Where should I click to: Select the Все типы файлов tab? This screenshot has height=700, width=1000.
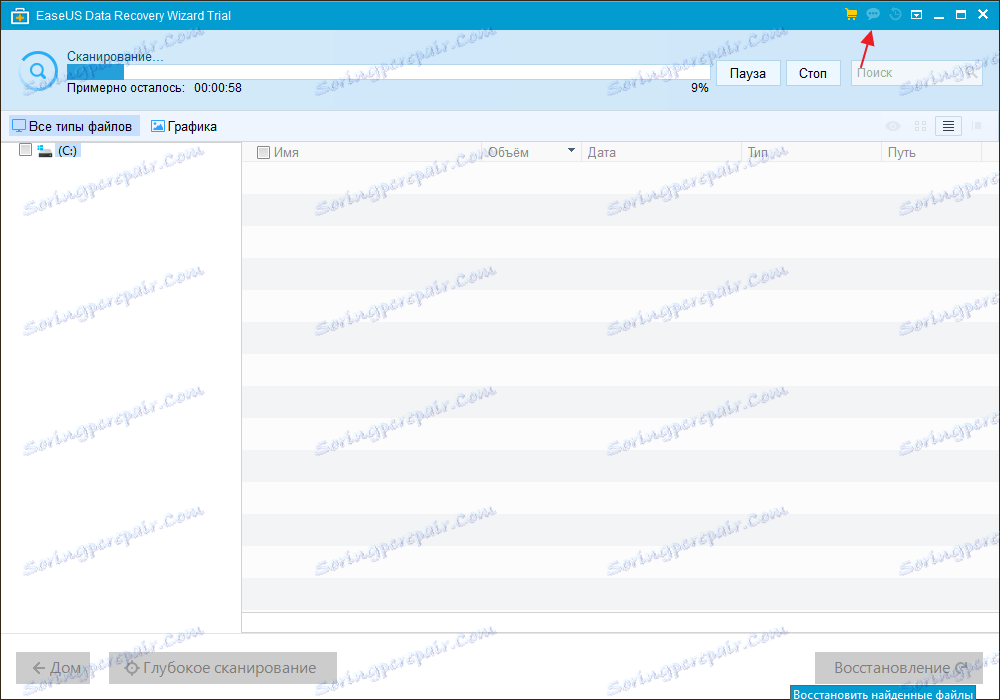[x=73, y=126]
